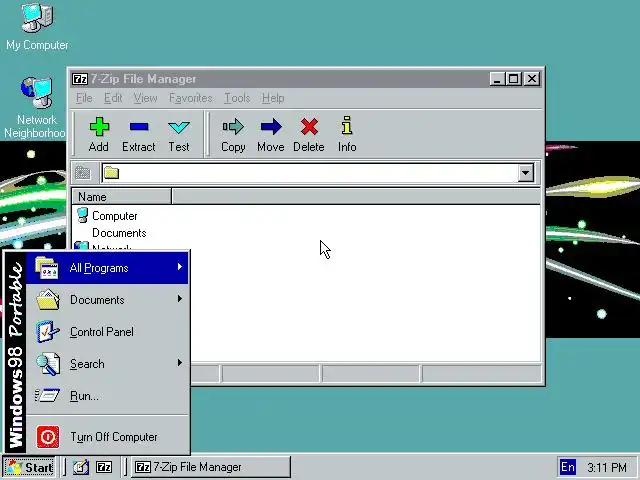Viewport: 640px width, 480px height.
Task: Click the 3:11 PM clock
Action: pos(607,467)
